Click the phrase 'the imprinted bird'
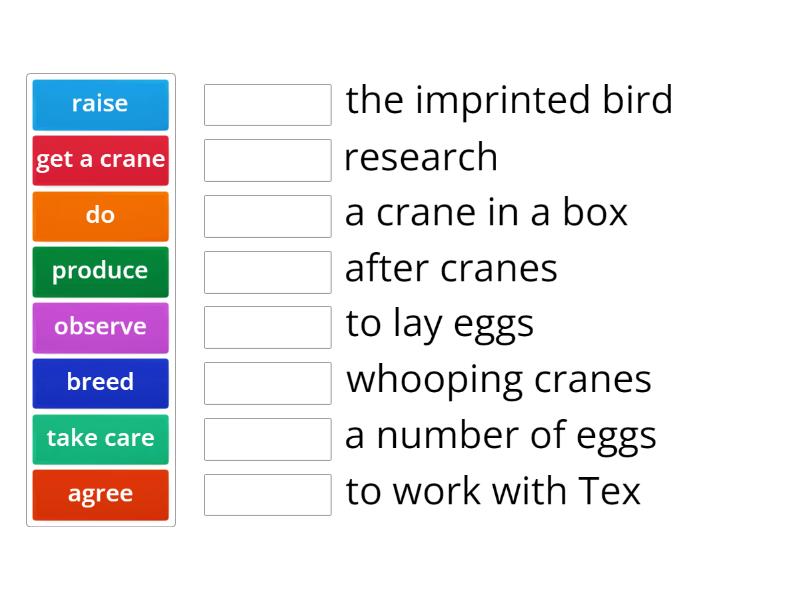This screenshot has height=600, width=800. point(509,101)
